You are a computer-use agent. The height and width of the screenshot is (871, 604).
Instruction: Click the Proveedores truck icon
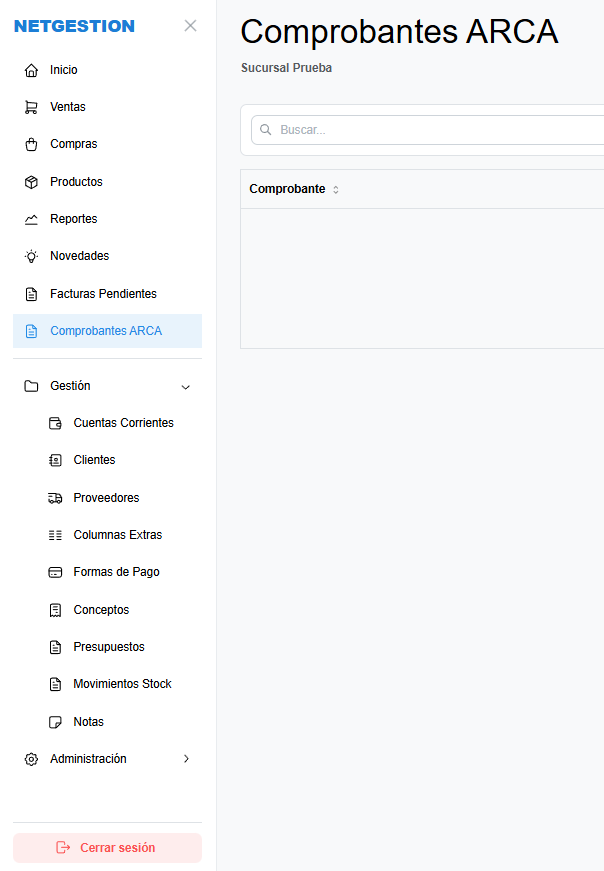(x=55, y=497)
